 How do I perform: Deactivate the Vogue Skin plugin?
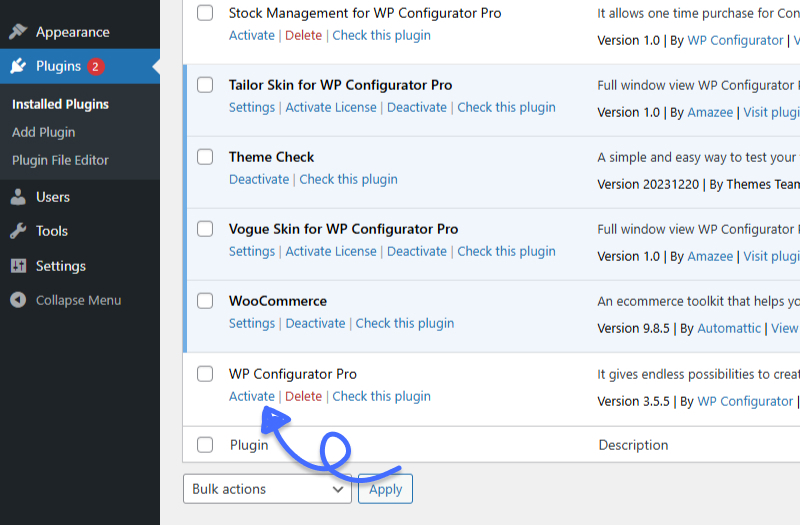tap(416, 251)
